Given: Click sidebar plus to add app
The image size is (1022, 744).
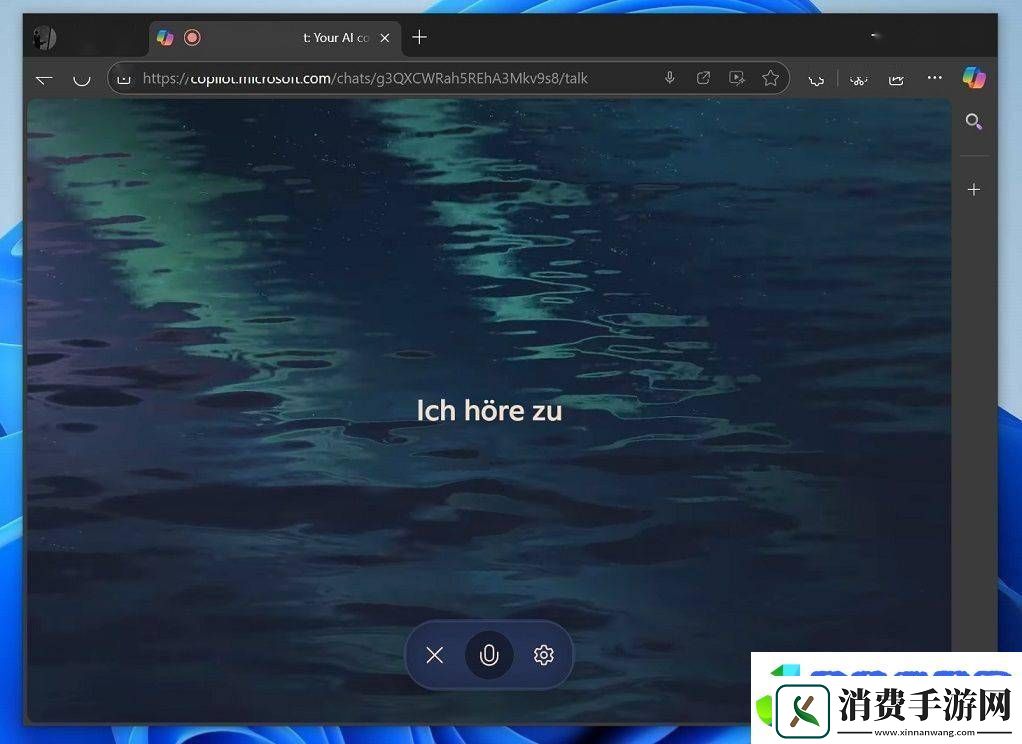Looking at the screenshot, I should pyautogui.click(x=973, y=189).
